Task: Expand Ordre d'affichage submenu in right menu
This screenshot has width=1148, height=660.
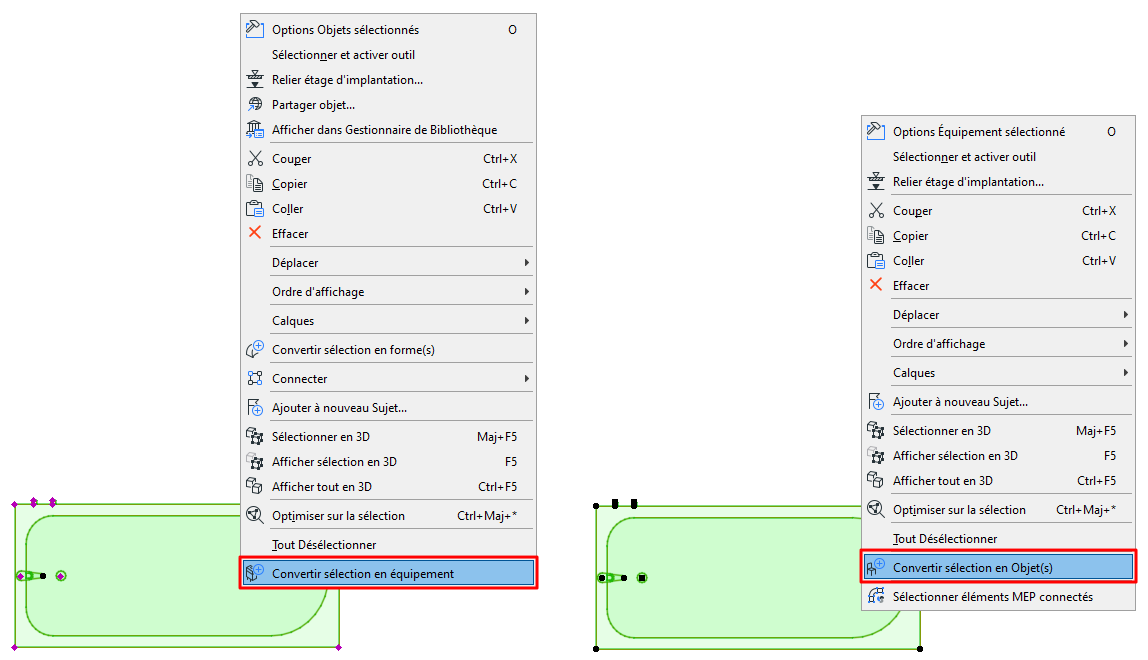Action: pyautogui.click(x=1125, y=344)
